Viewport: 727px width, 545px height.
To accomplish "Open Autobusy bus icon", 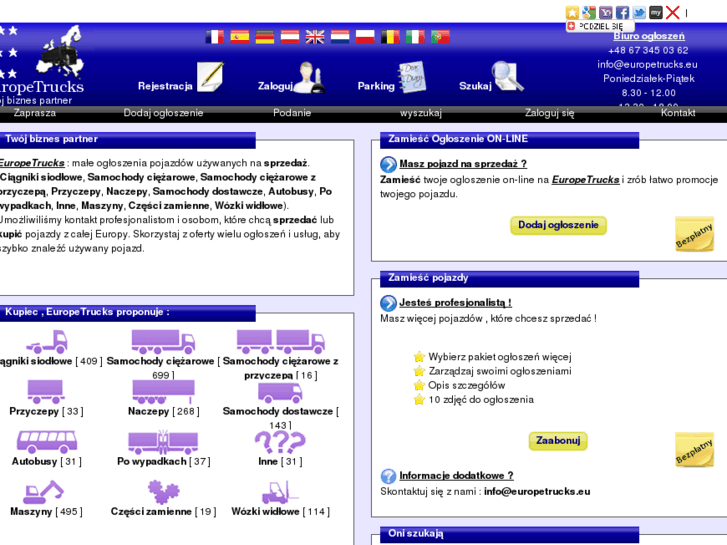I will pyautogui.click(x=47, y=442).
